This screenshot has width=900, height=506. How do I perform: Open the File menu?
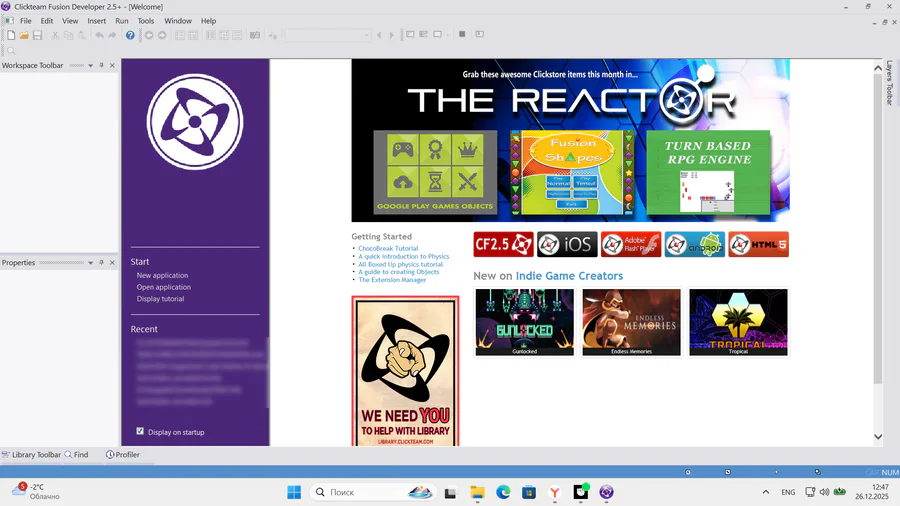click(26, 21)
